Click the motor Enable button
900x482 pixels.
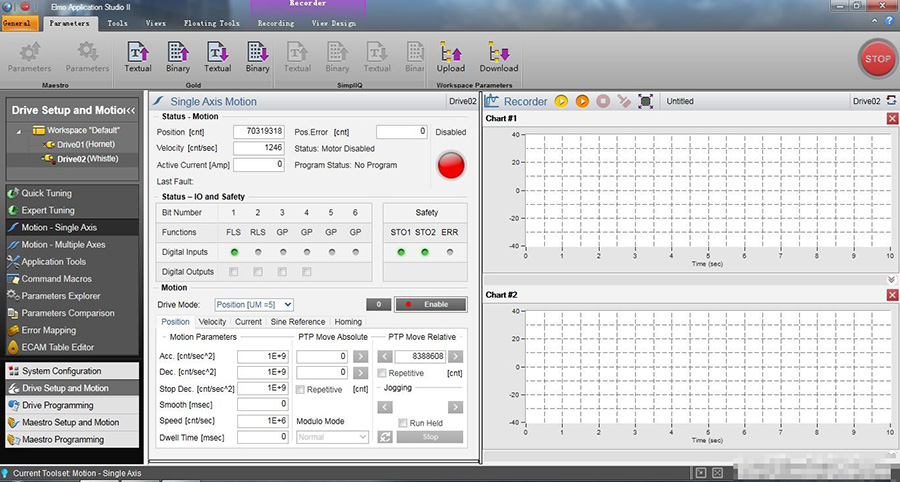tap(430, 304)
